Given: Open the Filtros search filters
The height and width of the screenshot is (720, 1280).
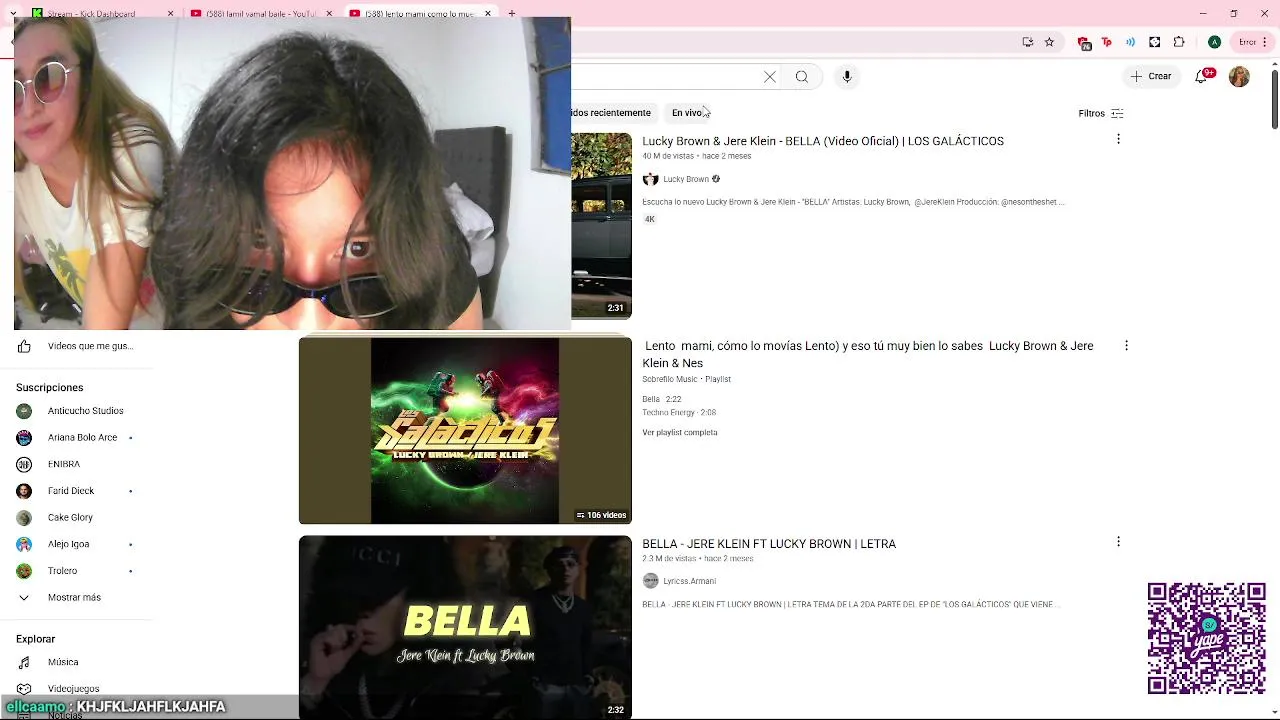Looking at the screenshot, I should coord(1101,113).
